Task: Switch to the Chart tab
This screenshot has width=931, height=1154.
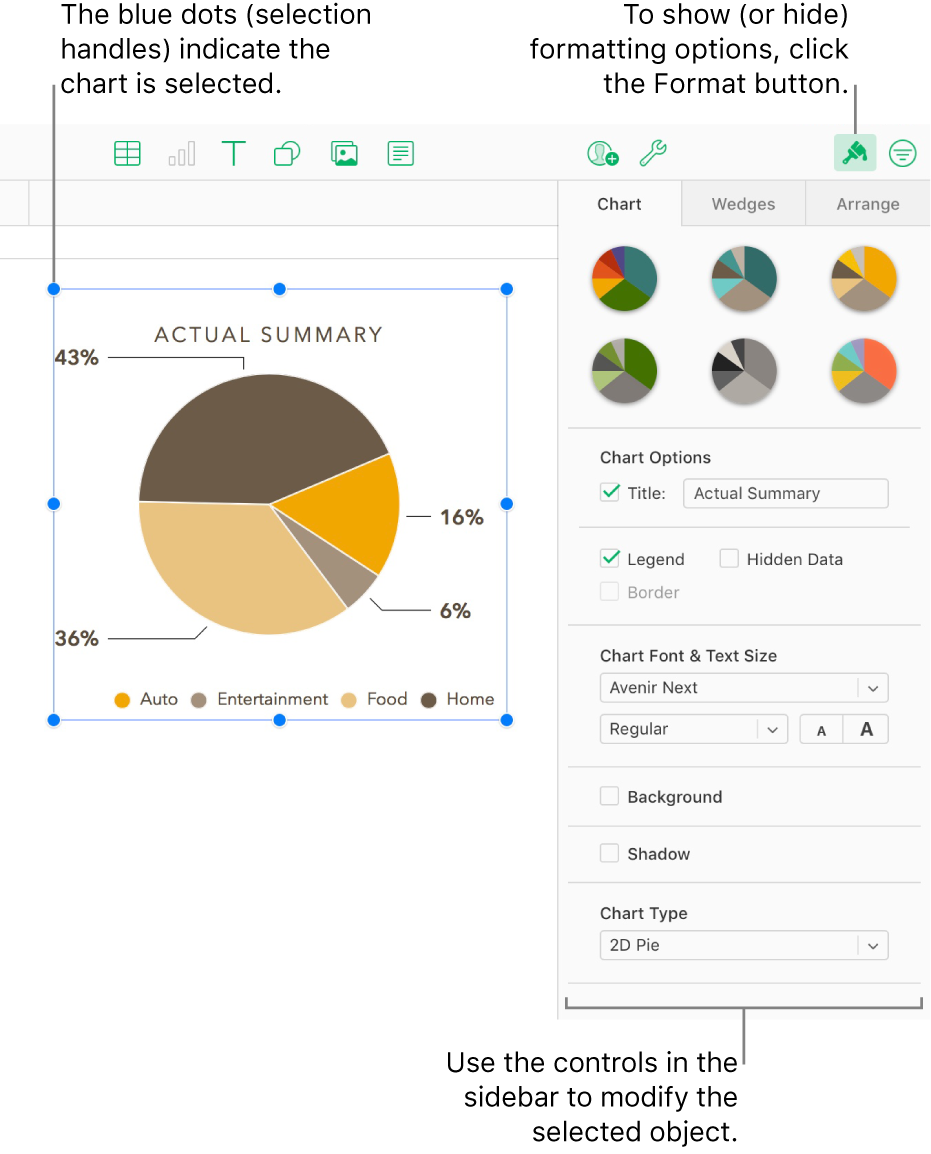Action: pos(619,204)
